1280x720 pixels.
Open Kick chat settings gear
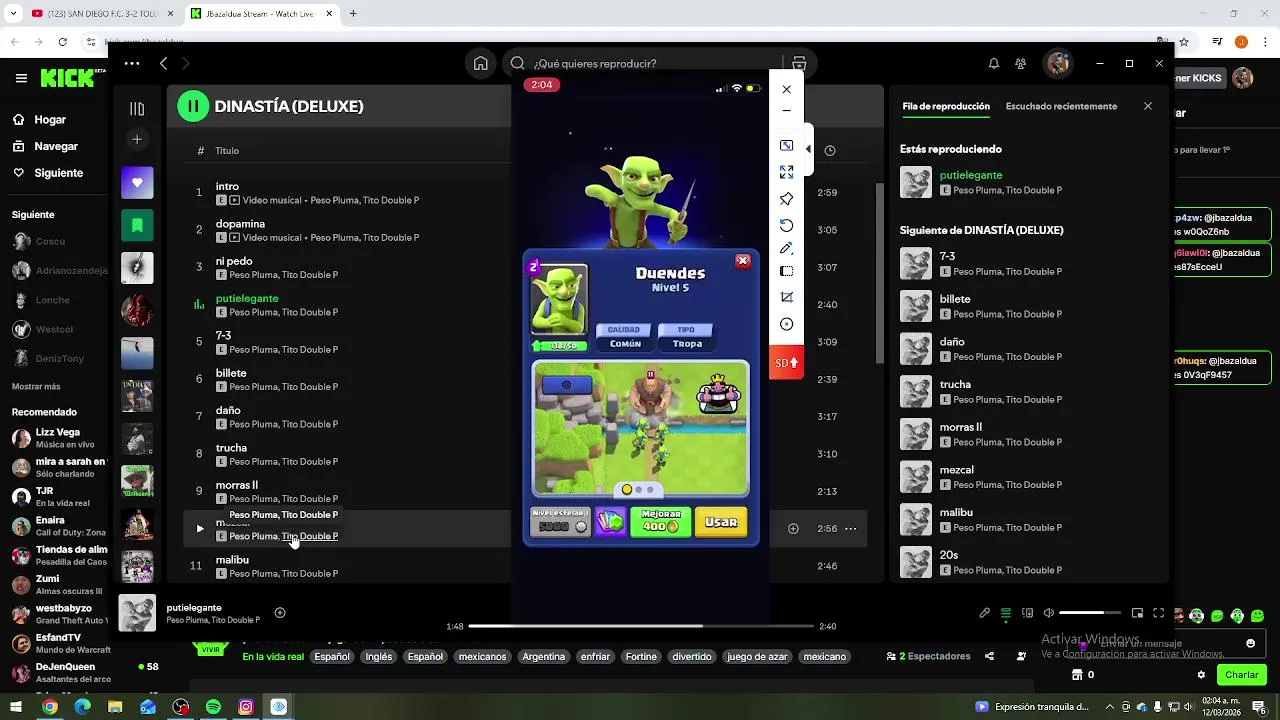[x=1201, y=675]
